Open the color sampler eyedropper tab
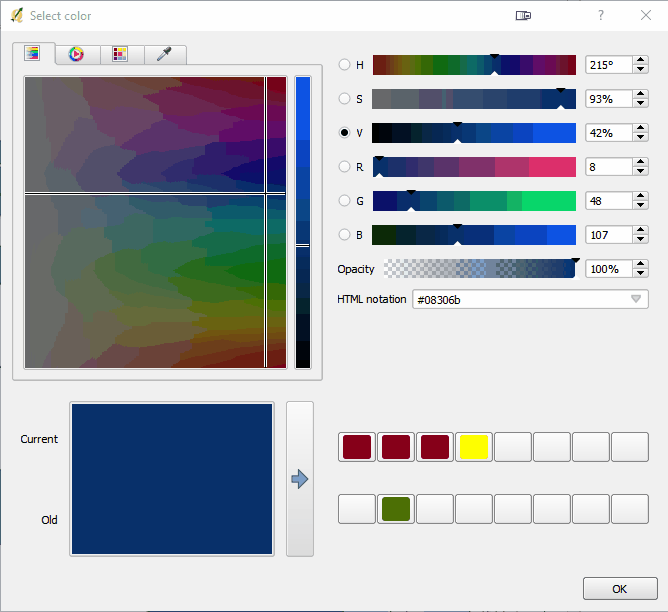Viewport: 668px width, 612px height. [164, 55]
